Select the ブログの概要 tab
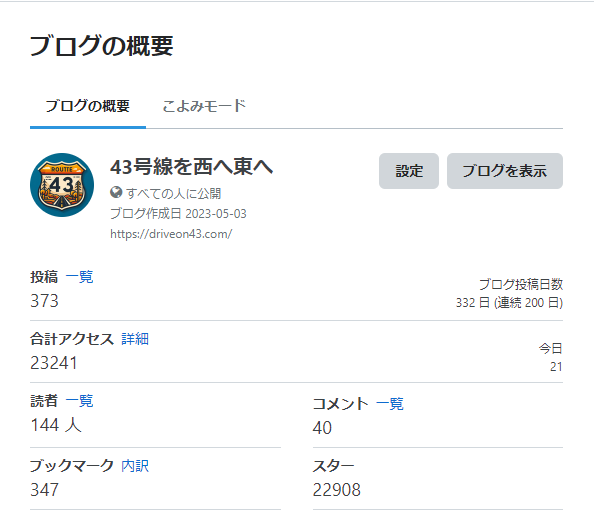The width and height of the screenshot is (594, 522). click(x=88, y=106)
